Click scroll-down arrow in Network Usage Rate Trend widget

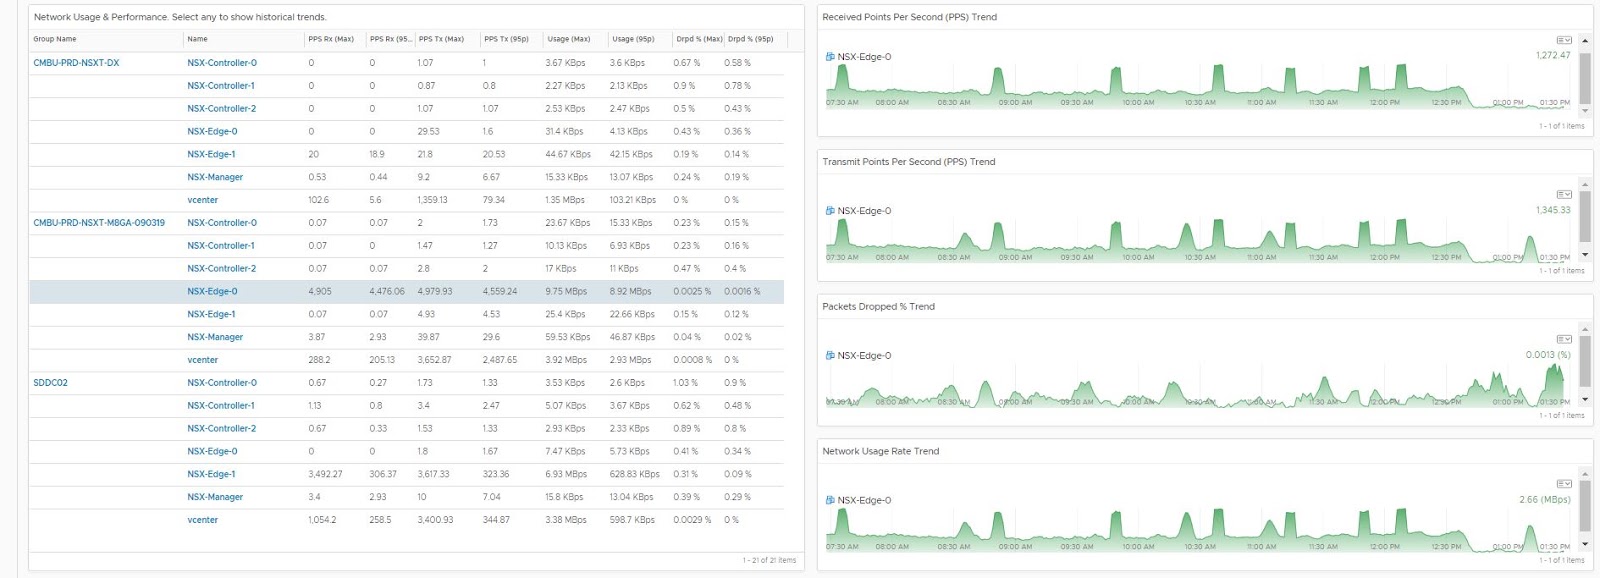(1584, 545)
